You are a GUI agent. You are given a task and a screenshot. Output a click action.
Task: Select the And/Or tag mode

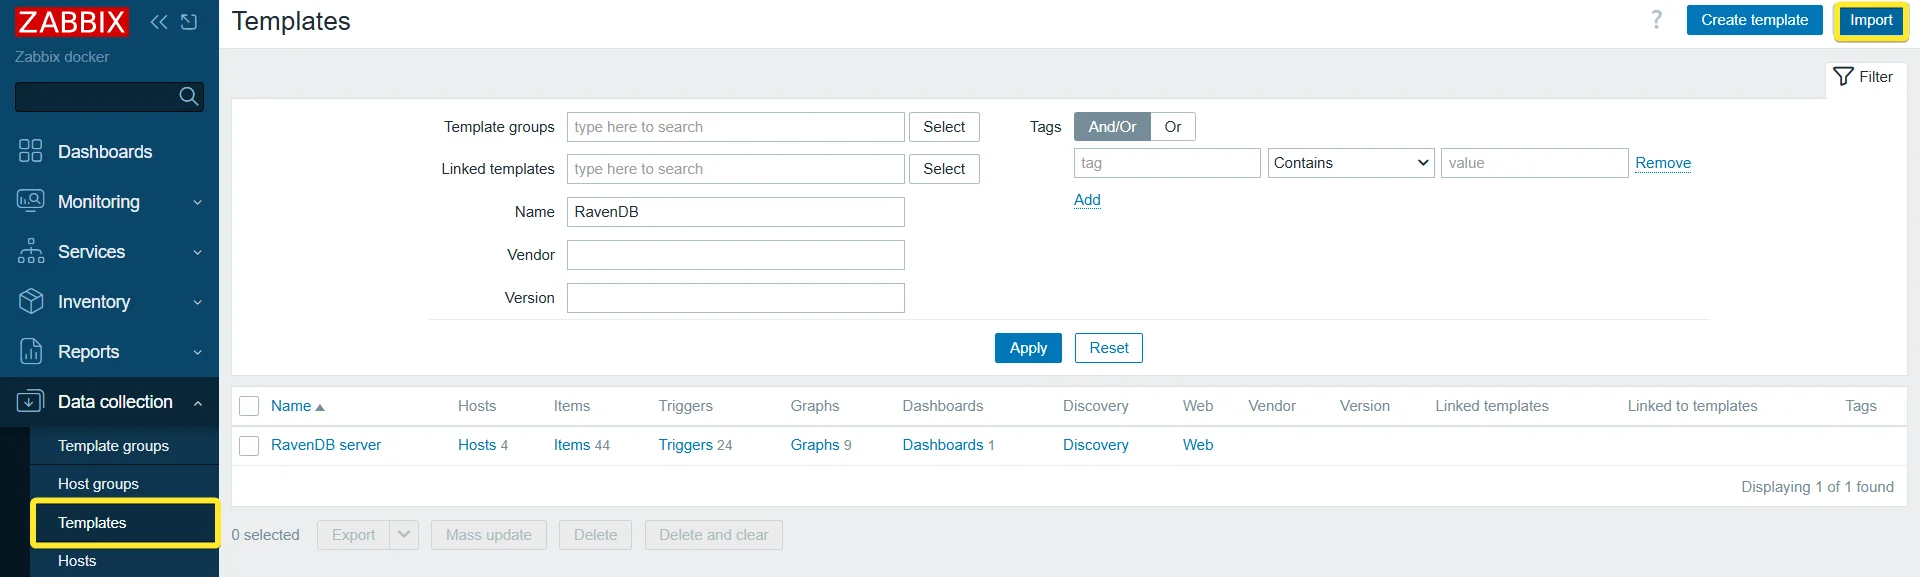click(1112, 127)
